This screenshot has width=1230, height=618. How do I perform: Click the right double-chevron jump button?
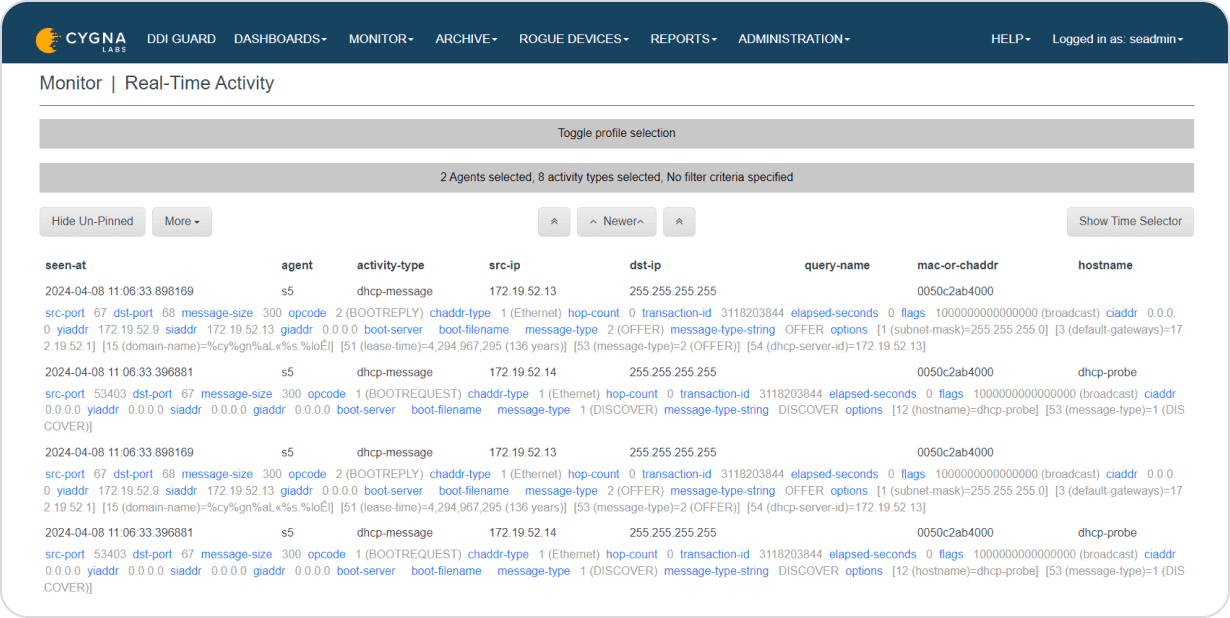tap(679, 221)
